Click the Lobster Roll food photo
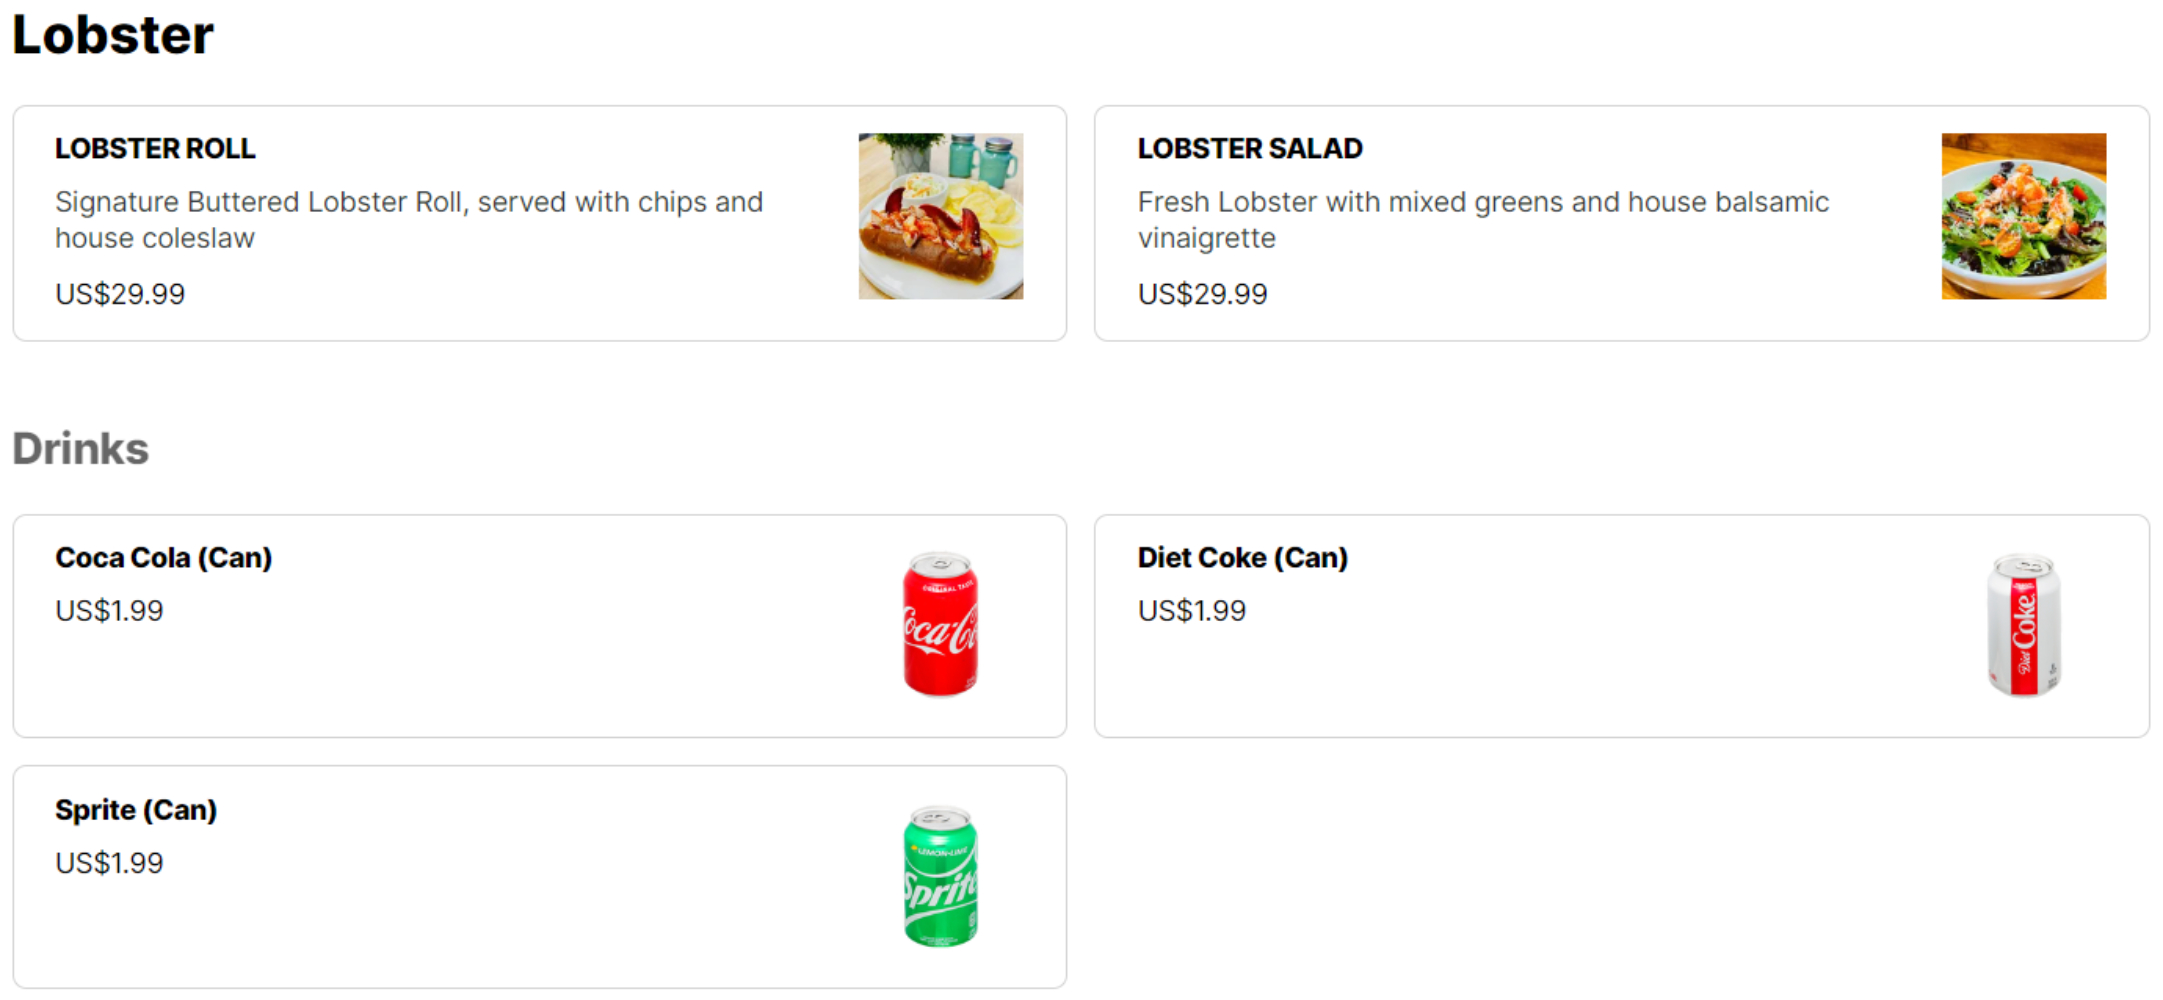 (940, 216)
